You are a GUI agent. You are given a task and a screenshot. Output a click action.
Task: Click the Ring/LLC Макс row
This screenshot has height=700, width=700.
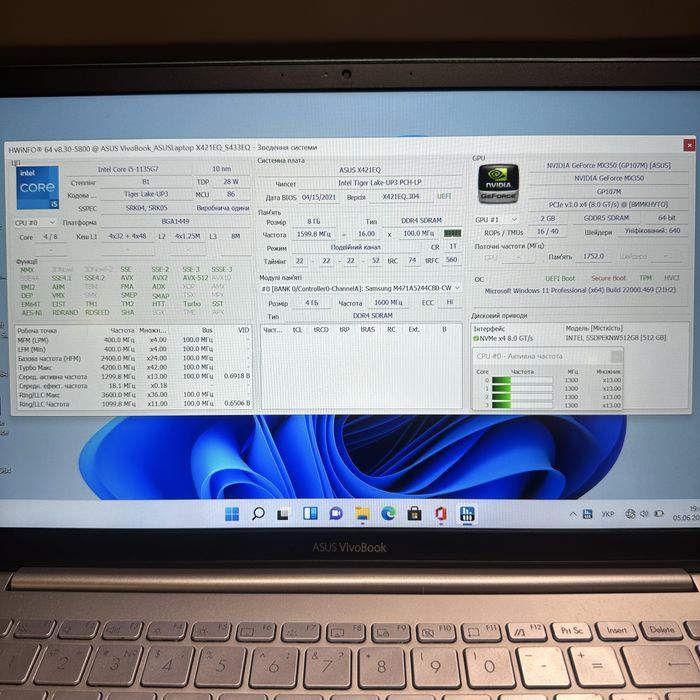point(133,395)
